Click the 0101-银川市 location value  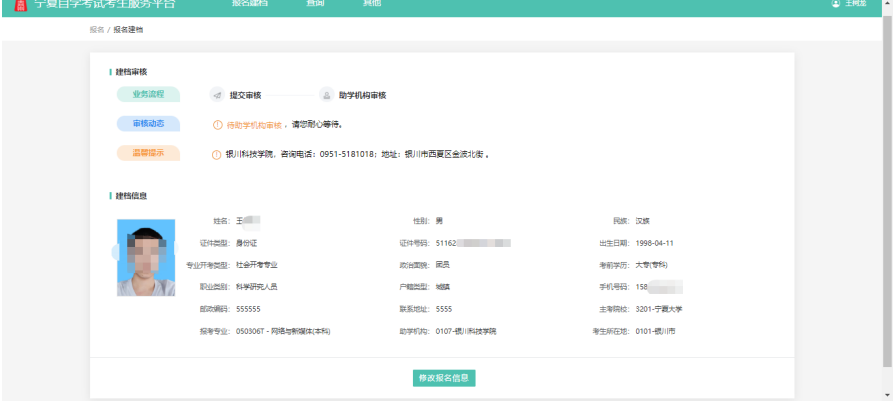[655, 332]
